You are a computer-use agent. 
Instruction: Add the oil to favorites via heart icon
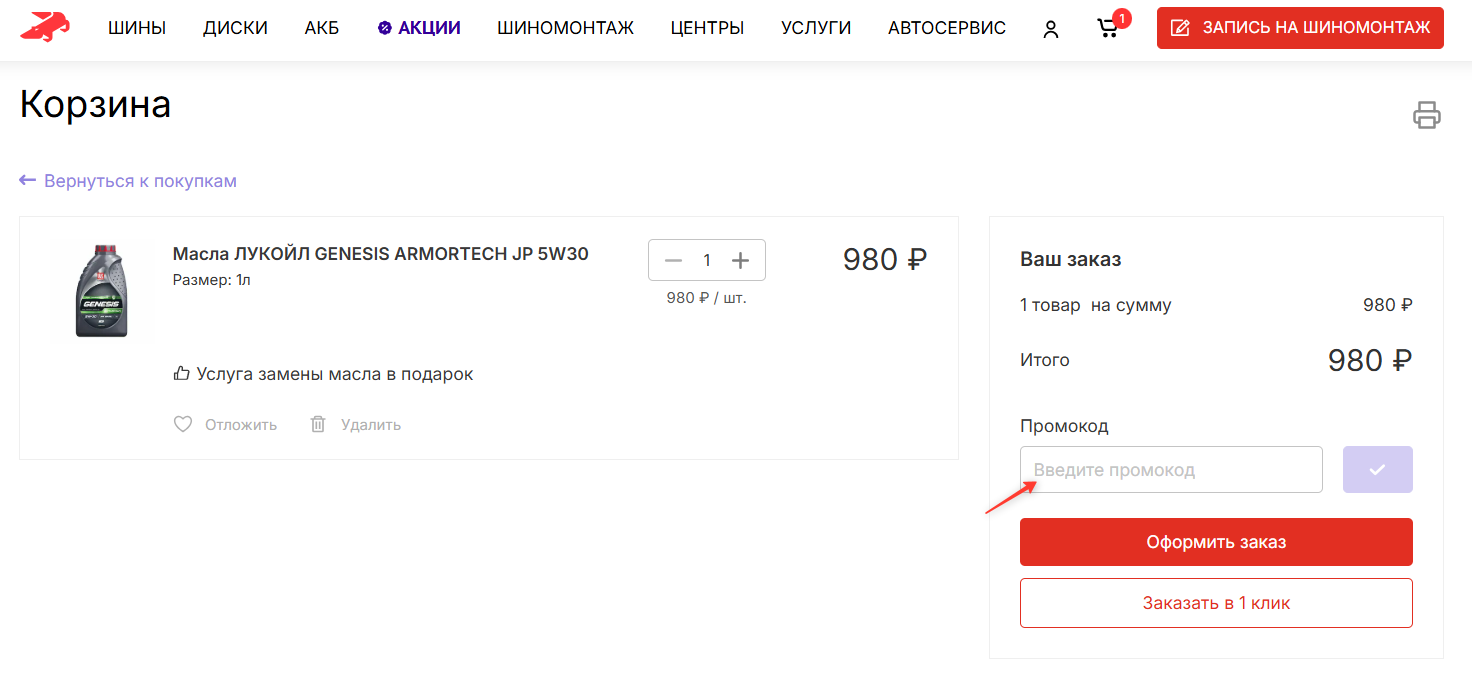183,424
